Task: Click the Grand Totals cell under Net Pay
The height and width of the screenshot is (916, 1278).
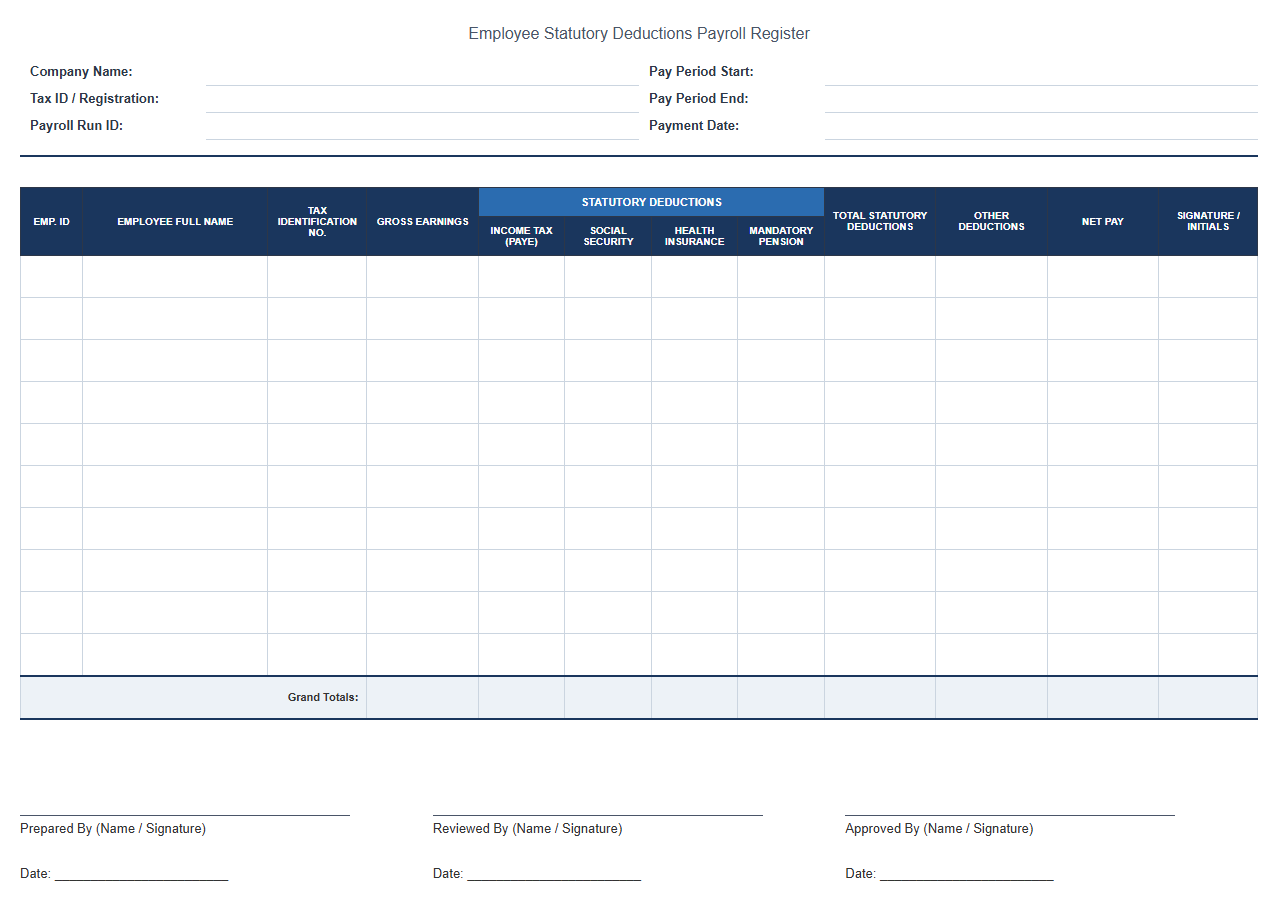Action: point(1103,698)
